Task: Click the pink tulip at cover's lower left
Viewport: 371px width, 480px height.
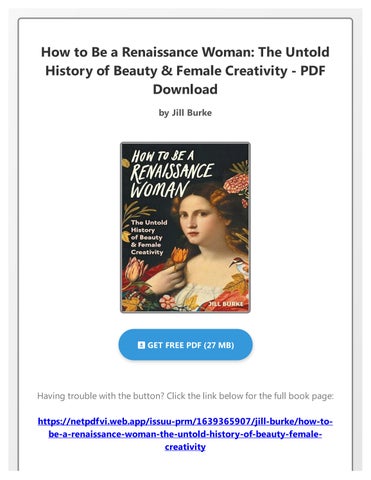Action: click(x=135, y=270)
